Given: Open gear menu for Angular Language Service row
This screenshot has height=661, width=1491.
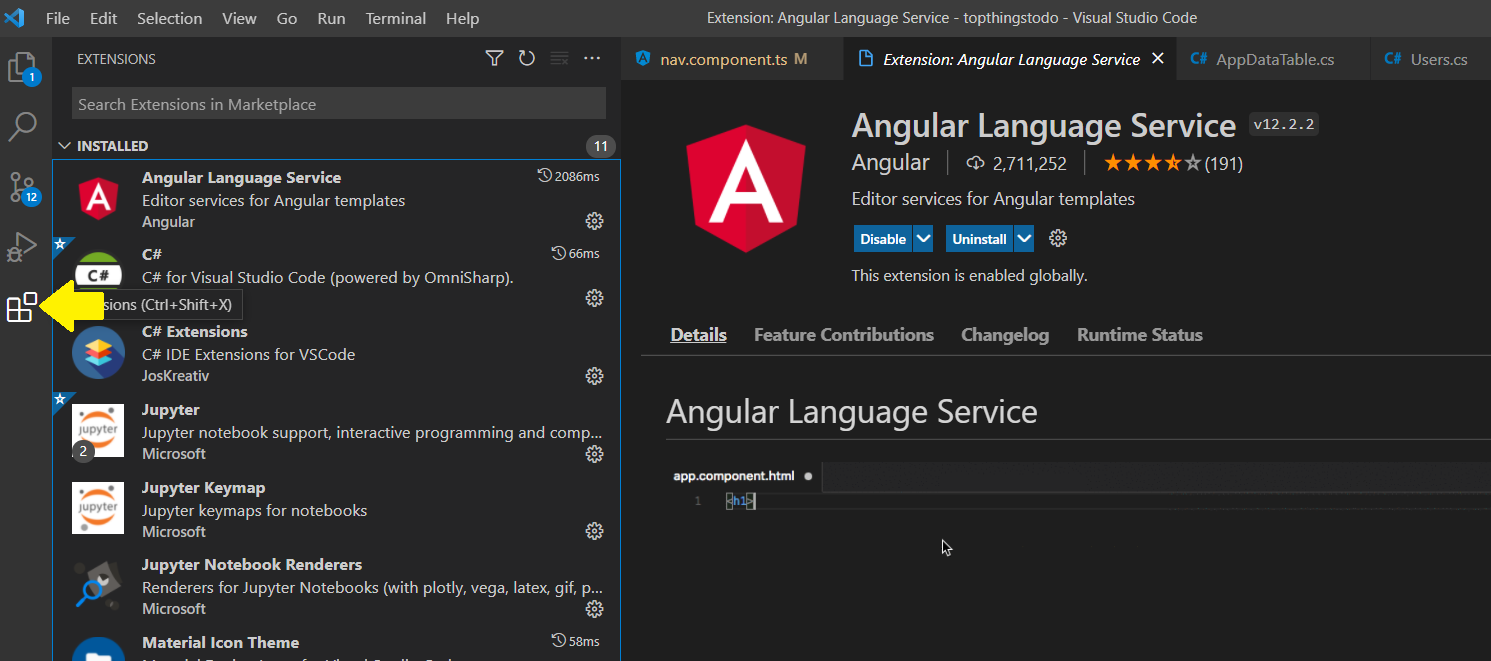Looking at the screenshot, I should 594,220.
